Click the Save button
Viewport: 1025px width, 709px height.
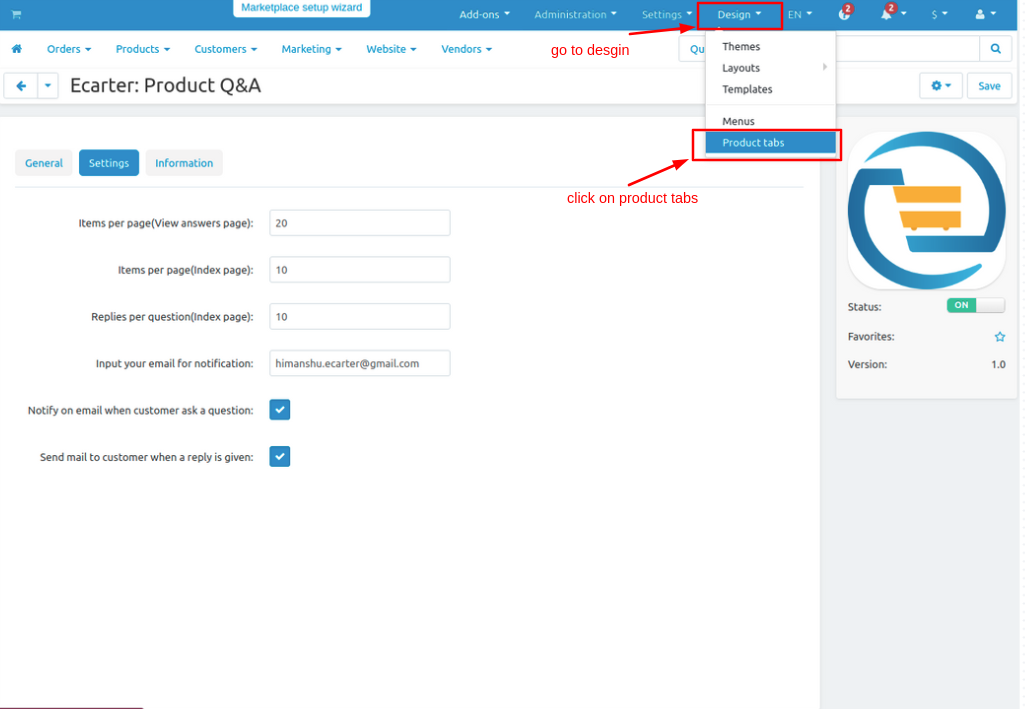click(x=989, y=86)
